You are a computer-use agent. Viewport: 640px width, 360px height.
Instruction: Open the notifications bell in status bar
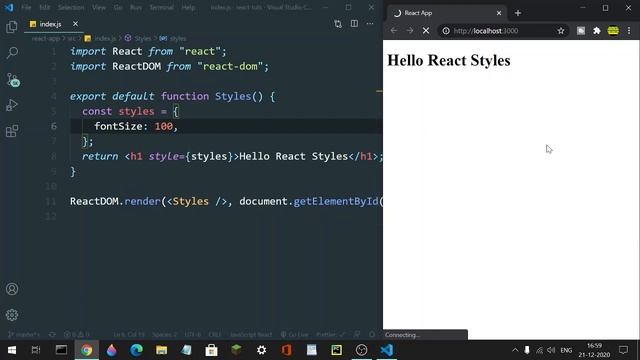pos(372,334)
